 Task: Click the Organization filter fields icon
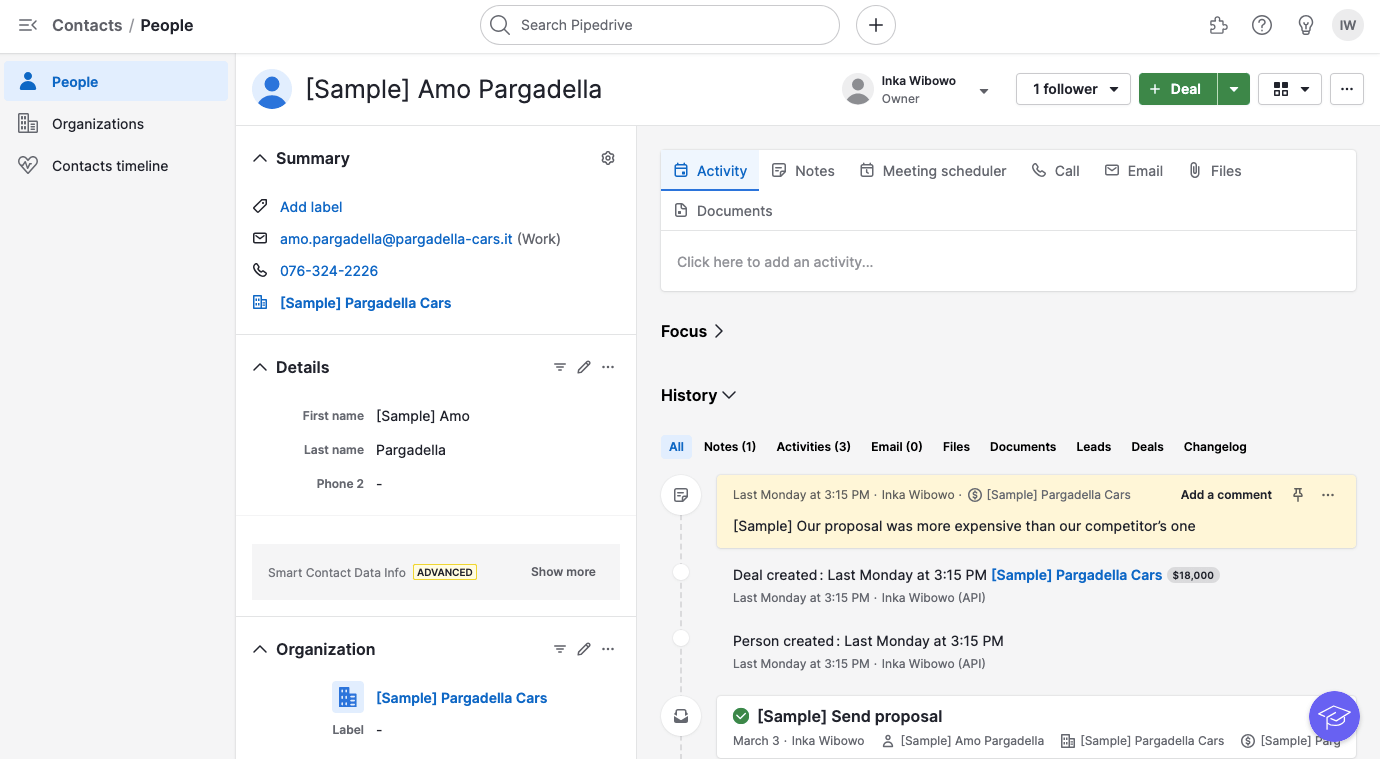pos(560,649)
